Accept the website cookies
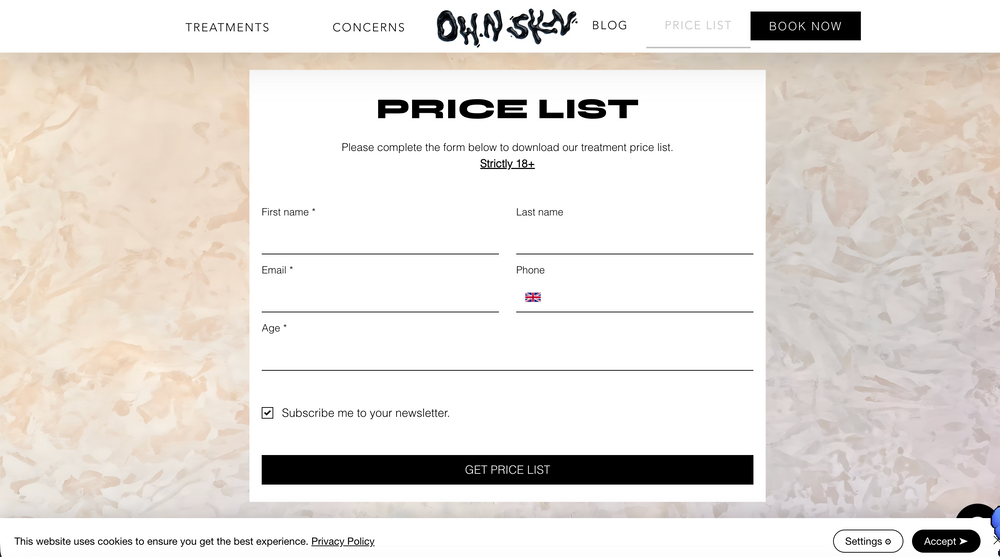Screen dimensions: 1000x557 (x=946, y=541)
